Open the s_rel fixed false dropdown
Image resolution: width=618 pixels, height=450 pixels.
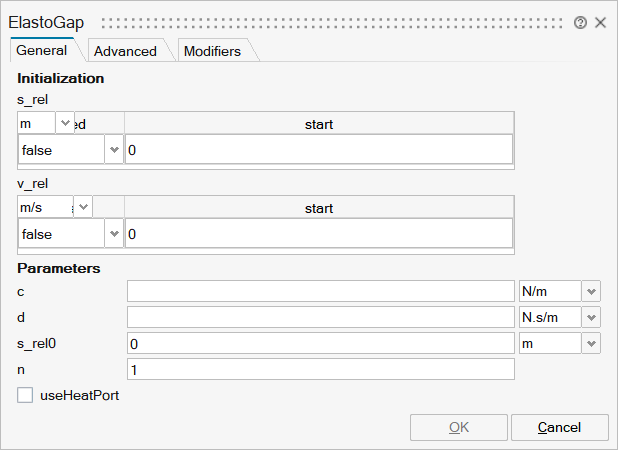click(x=113, y=150)
